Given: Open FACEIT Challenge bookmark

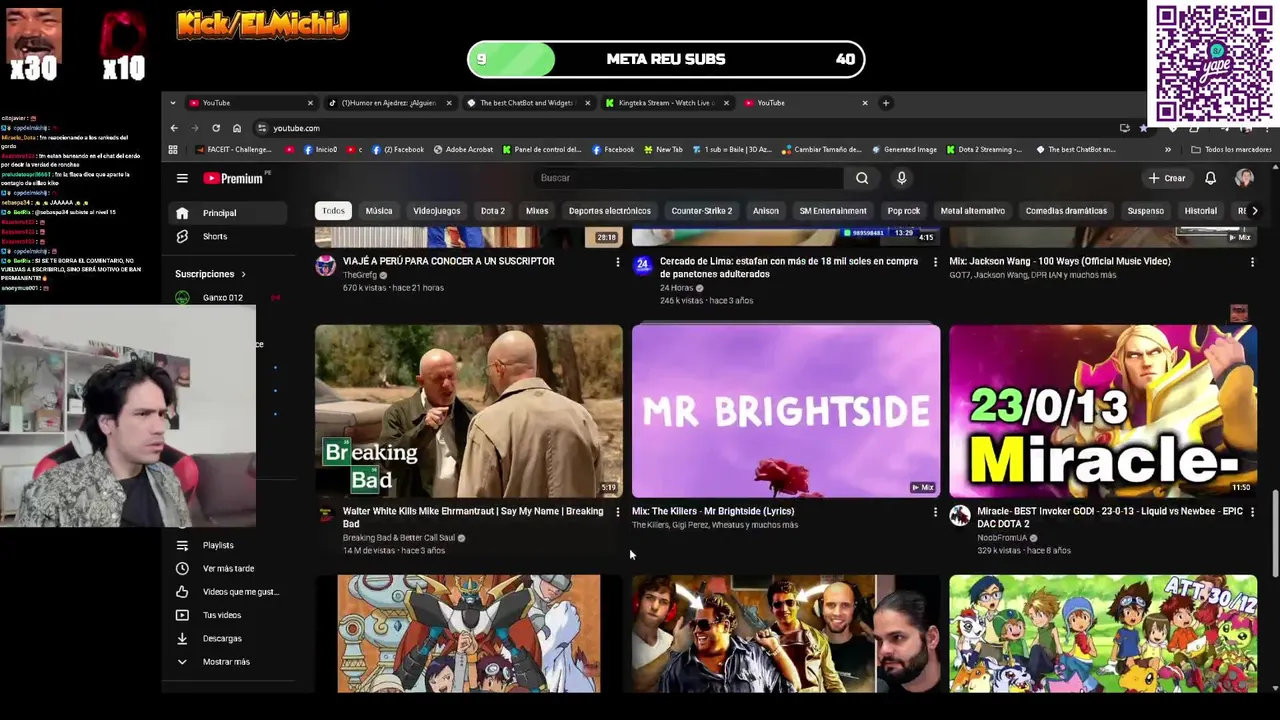Looking at the screenshot, I should pos(233,150).
